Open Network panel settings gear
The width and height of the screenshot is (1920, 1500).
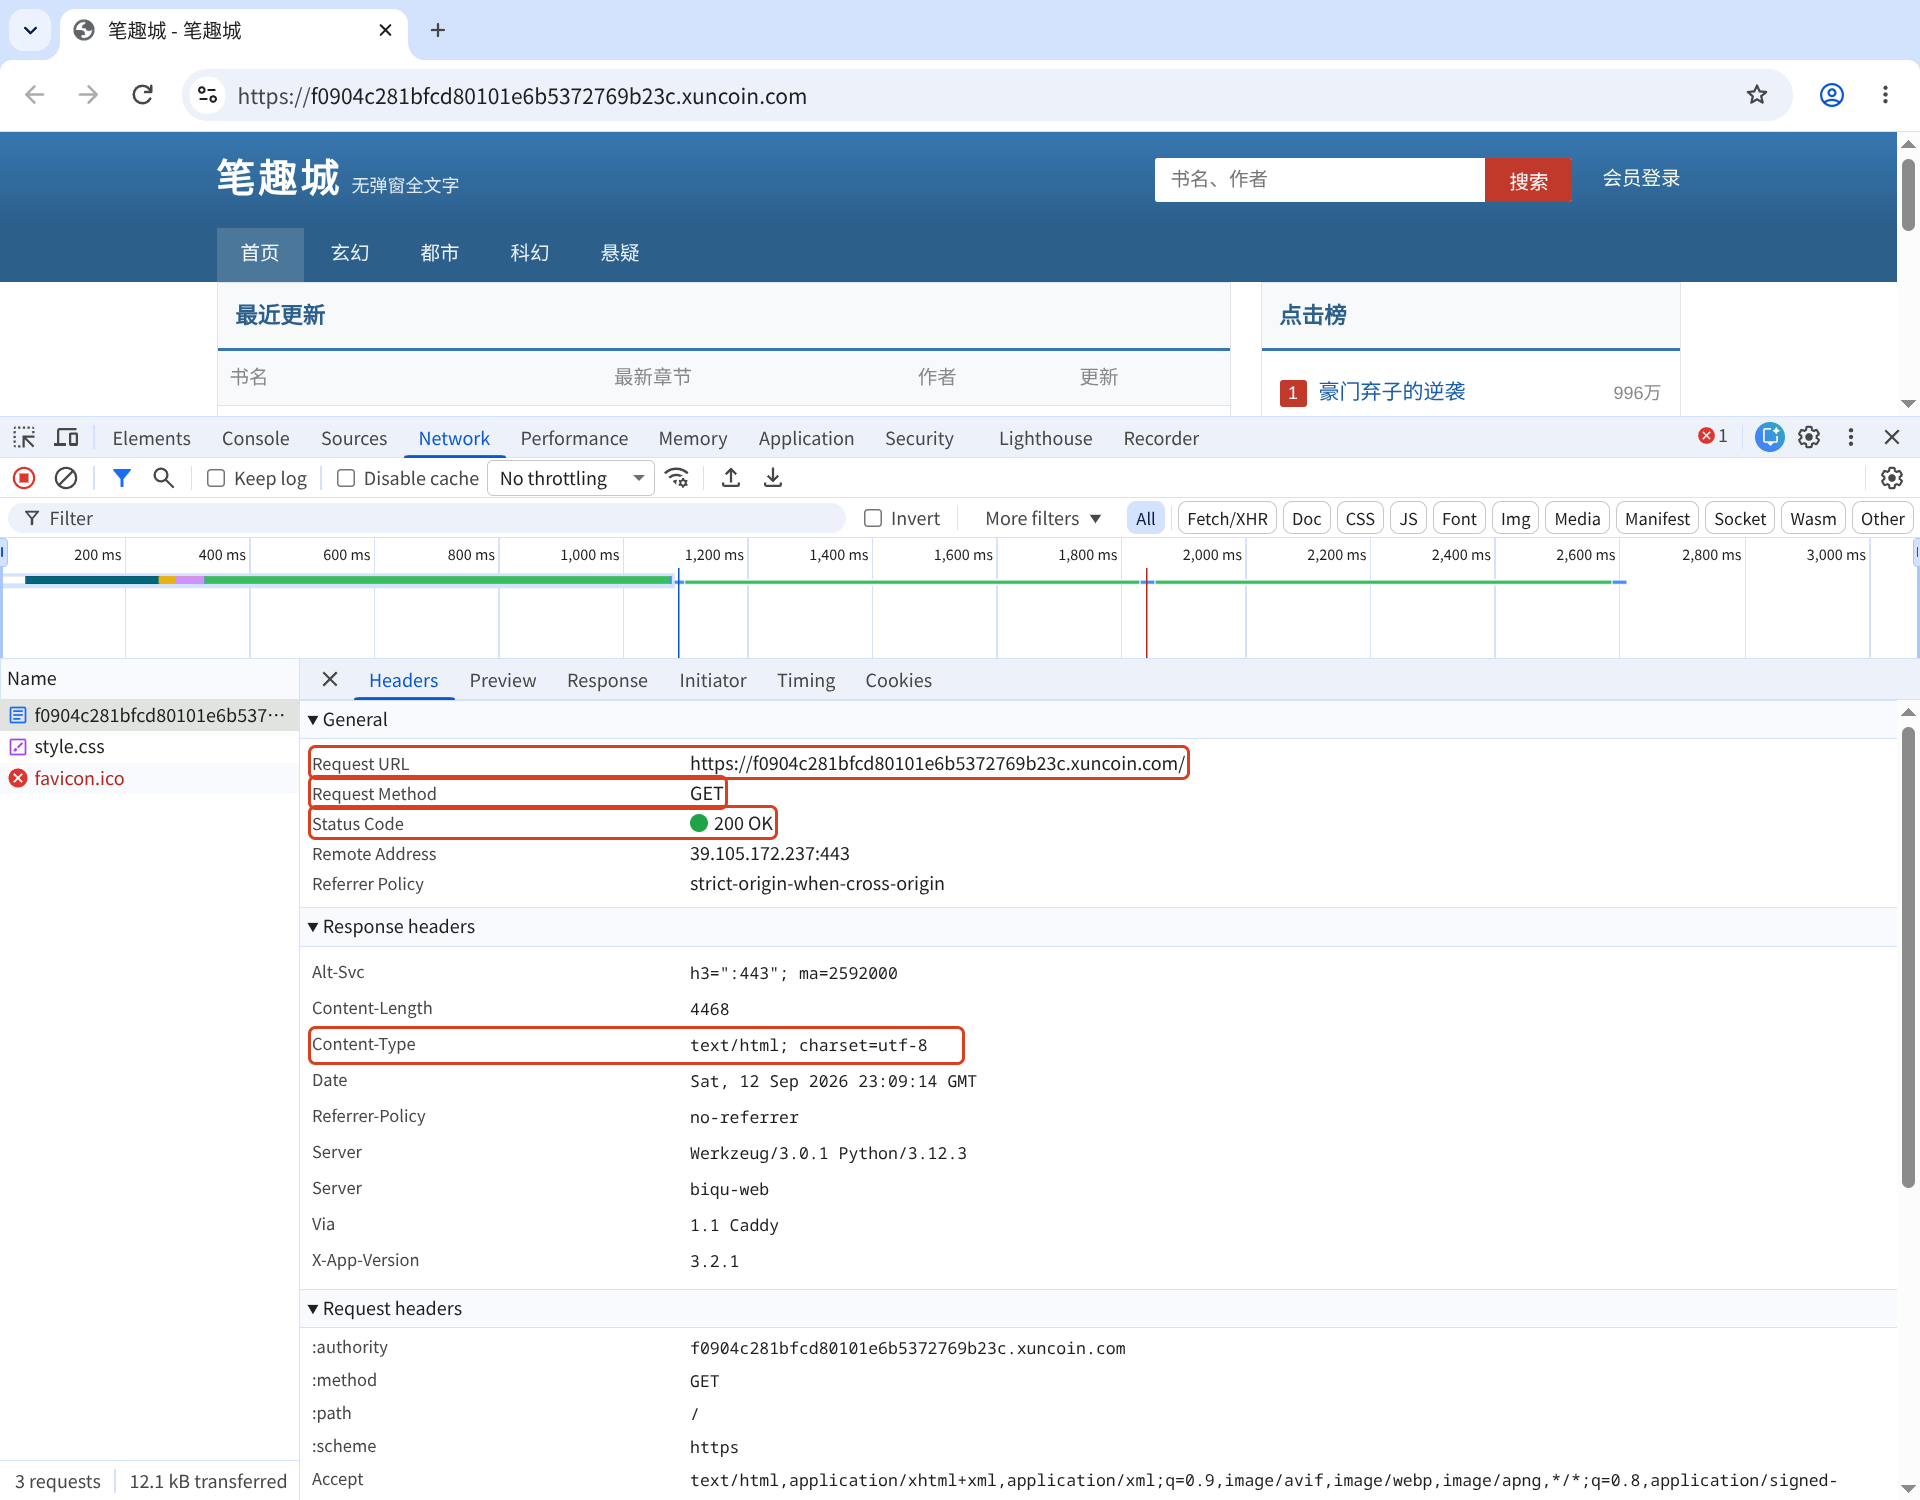tap(1891, 478)
